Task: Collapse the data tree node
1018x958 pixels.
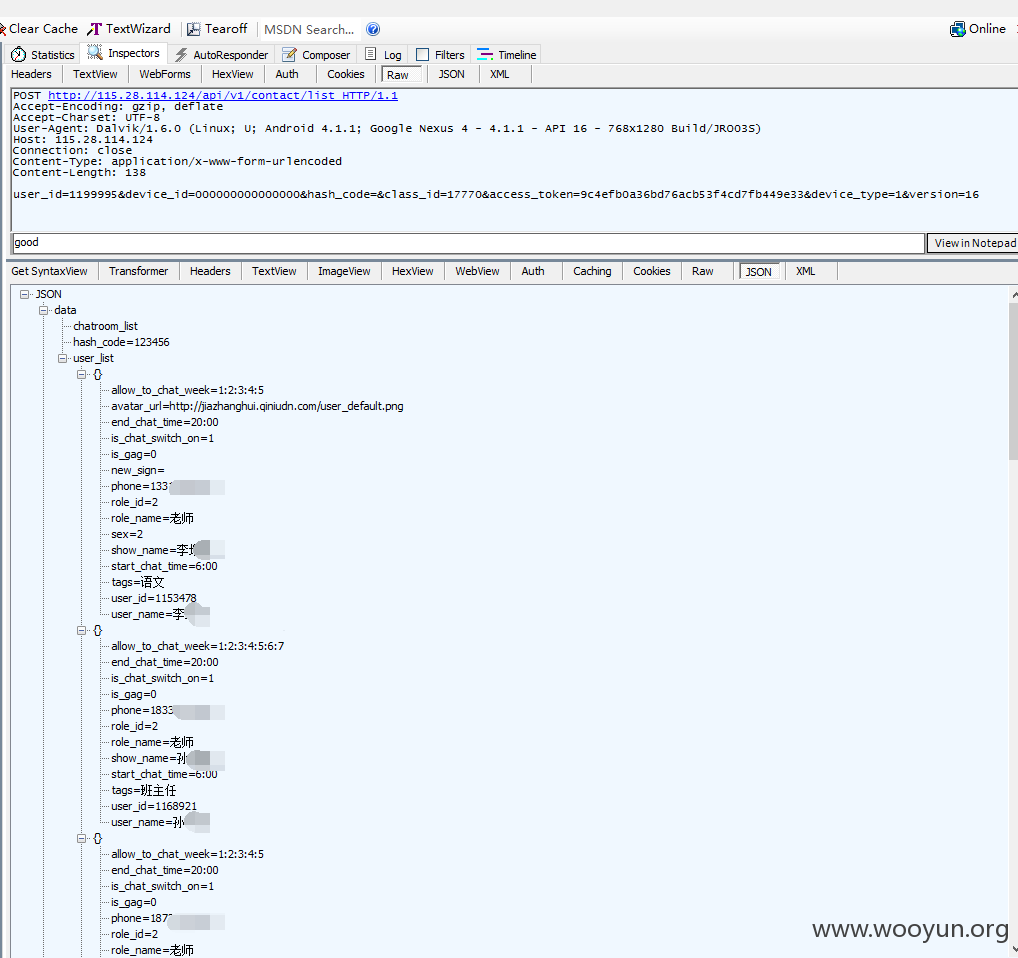Action: pyautogui.click(x=43, y=310)
